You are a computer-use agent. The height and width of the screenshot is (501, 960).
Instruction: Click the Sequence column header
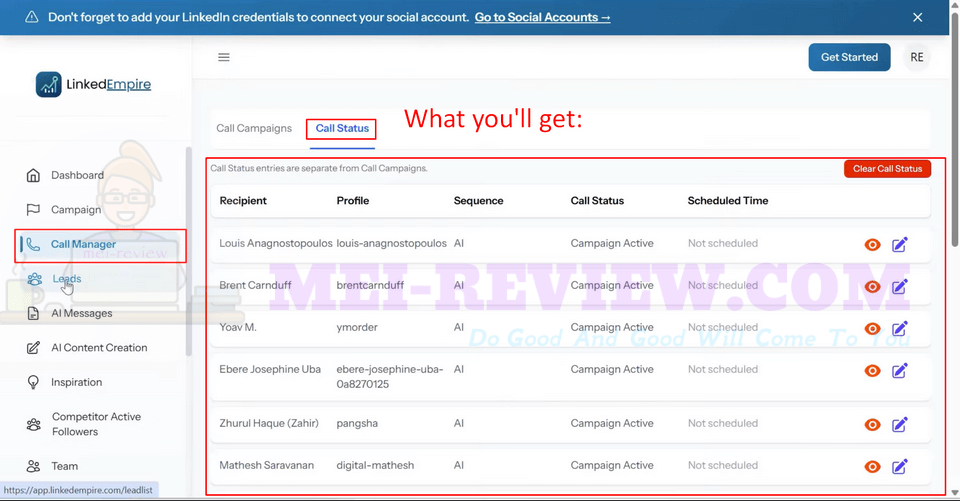pyautogui.click(x=478, y=201)
